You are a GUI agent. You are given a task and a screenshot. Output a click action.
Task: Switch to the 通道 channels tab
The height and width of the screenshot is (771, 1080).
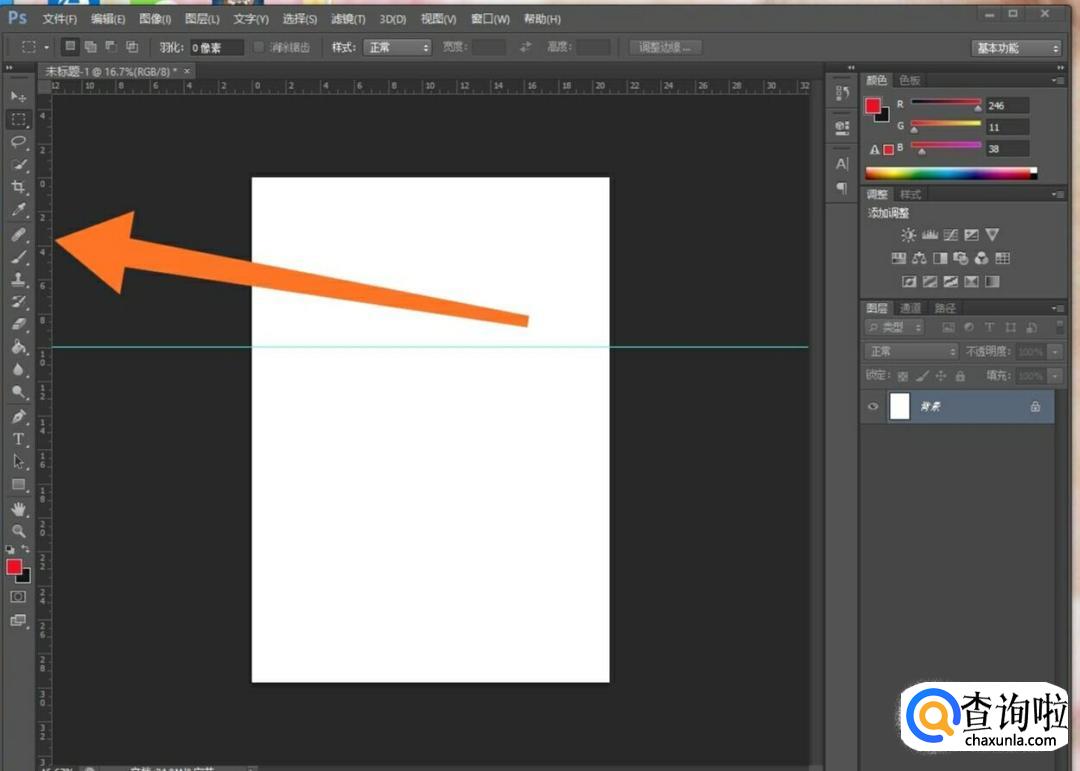pyautogui.click(x=910, y=308)
